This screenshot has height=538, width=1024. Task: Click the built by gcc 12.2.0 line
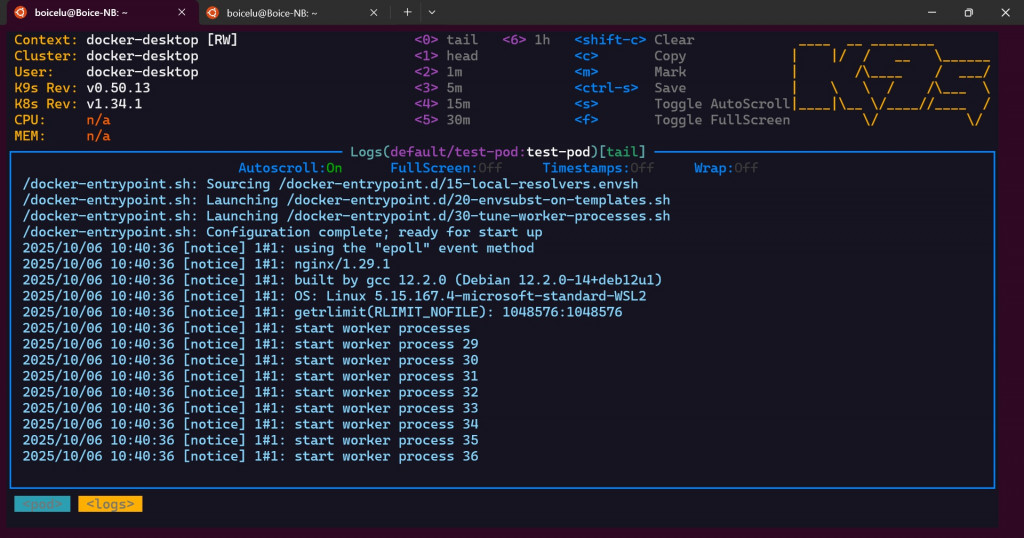(342, 280)
